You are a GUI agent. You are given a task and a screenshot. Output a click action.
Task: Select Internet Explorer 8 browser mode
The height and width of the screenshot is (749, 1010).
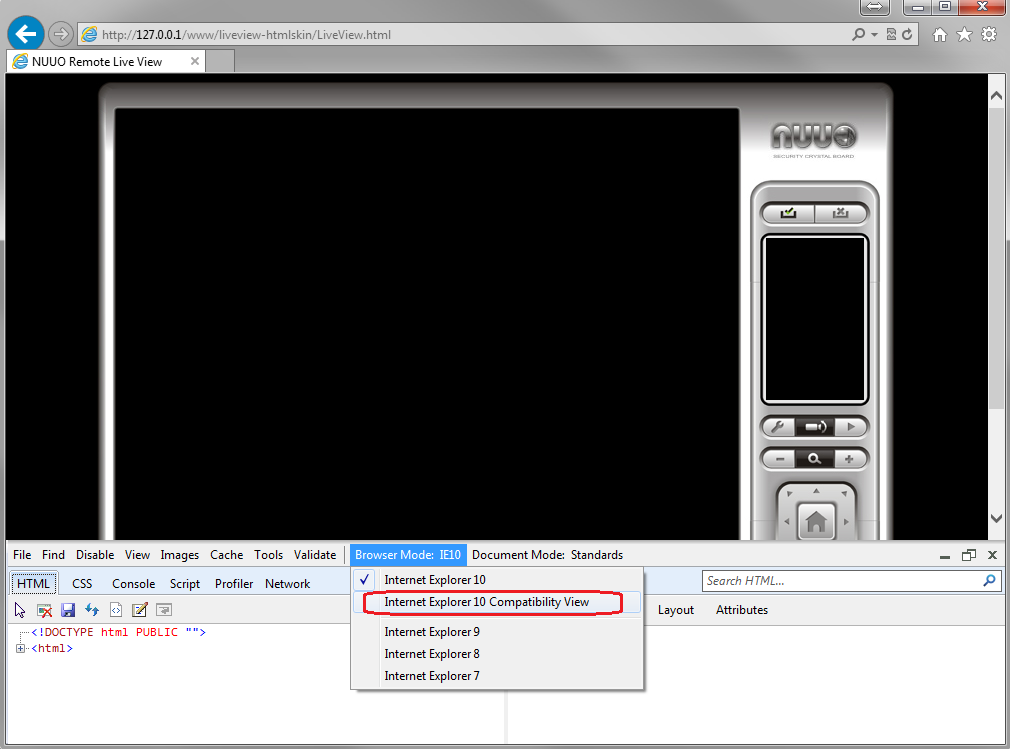point(432,654)
